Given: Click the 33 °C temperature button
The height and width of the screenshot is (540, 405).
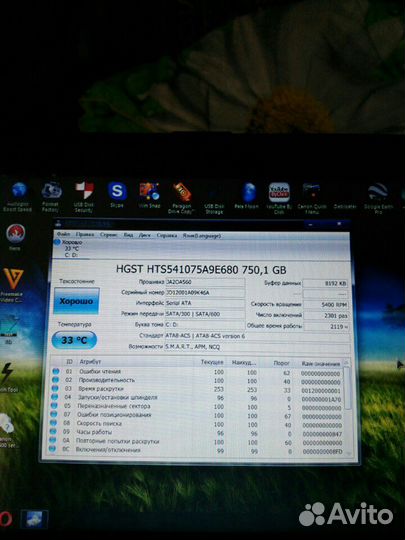Looking at the screenshot, I should click(x=74, y=341).
